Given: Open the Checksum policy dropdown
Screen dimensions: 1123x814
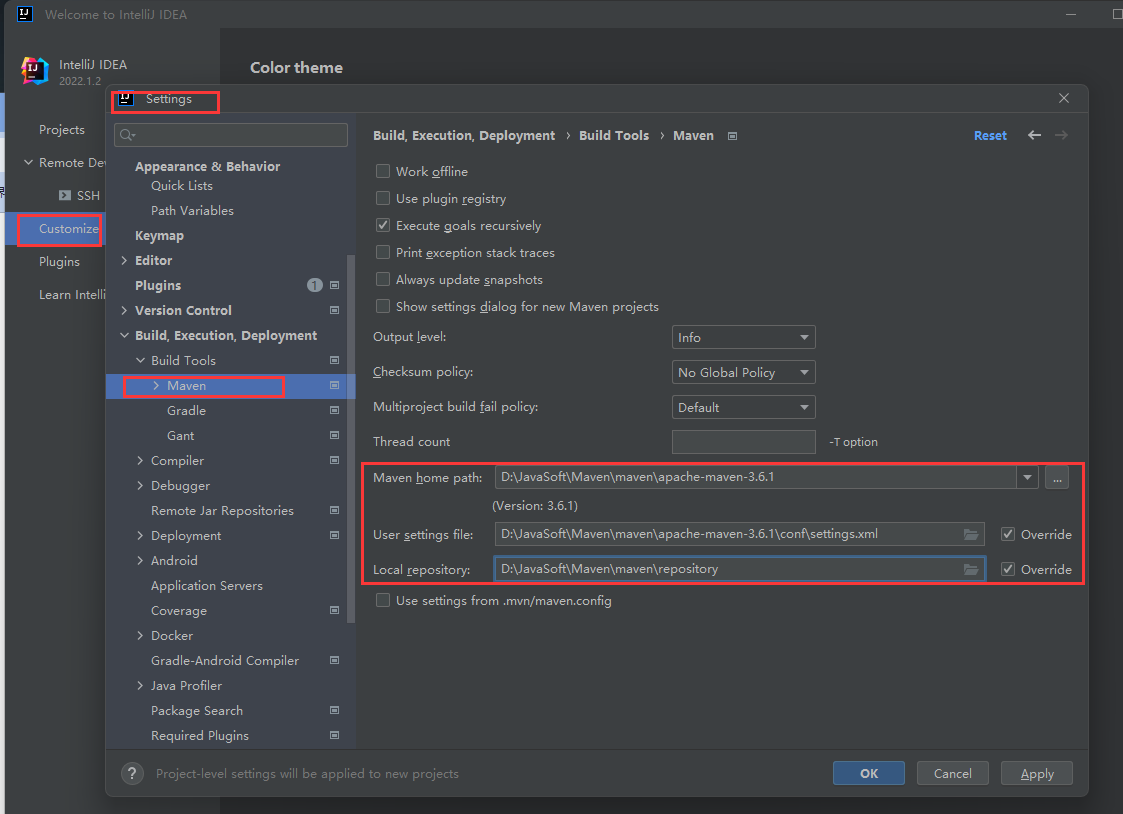Looking at the screenshot, I should tap(743, 372).
